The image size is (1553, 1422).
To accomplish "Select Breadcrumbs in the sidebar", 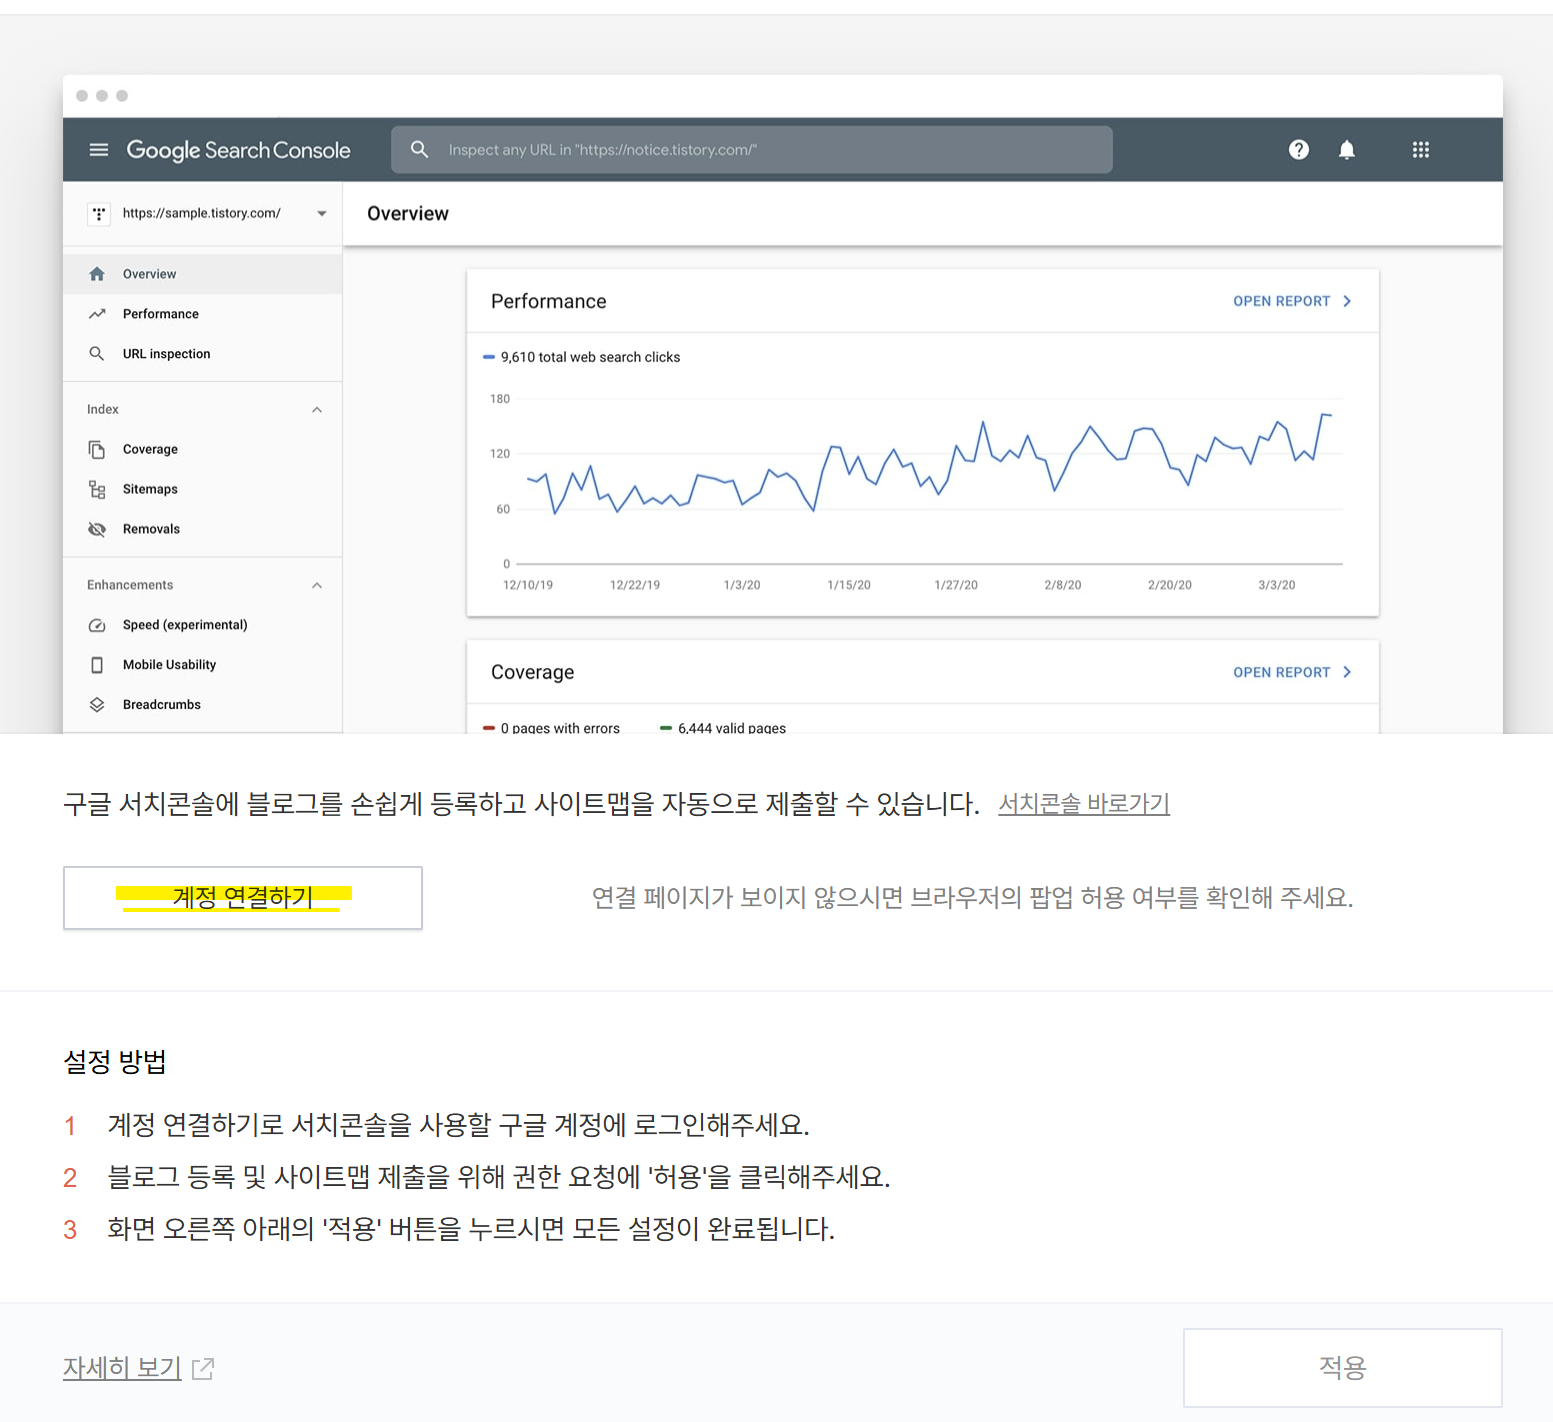I will [202, 705].
